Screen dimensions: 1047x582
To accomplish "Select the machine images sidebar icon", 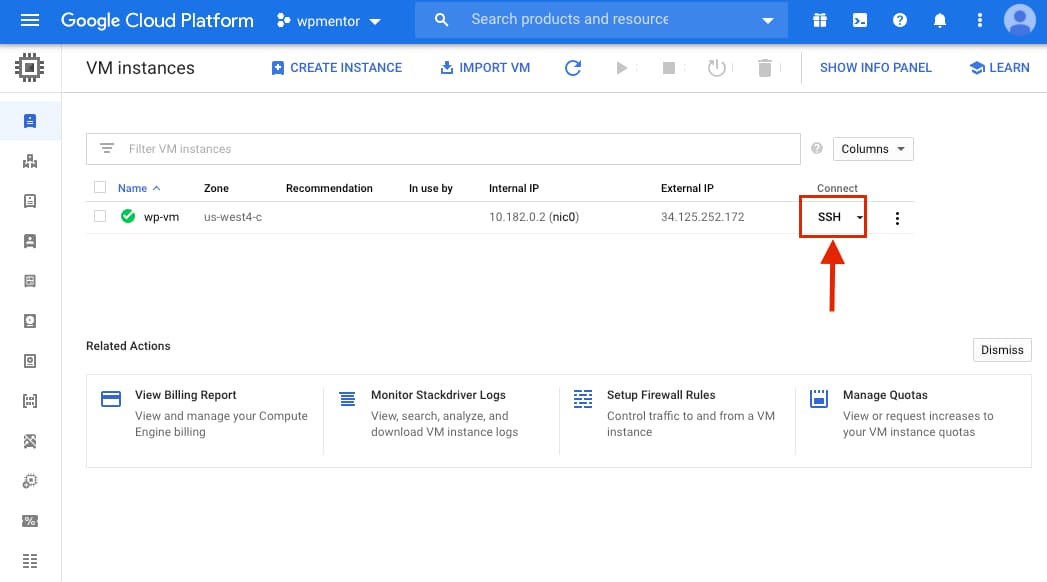I will pos(30,281).
